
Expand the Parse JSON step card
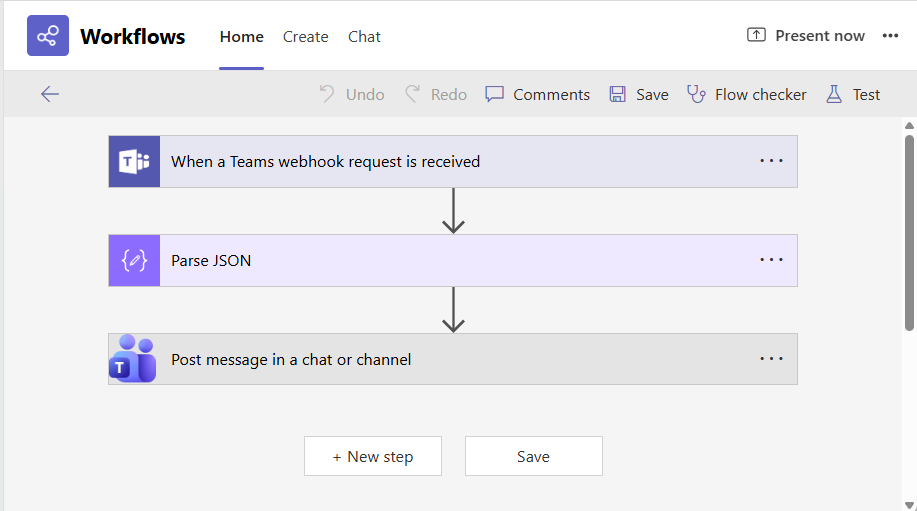450,261
